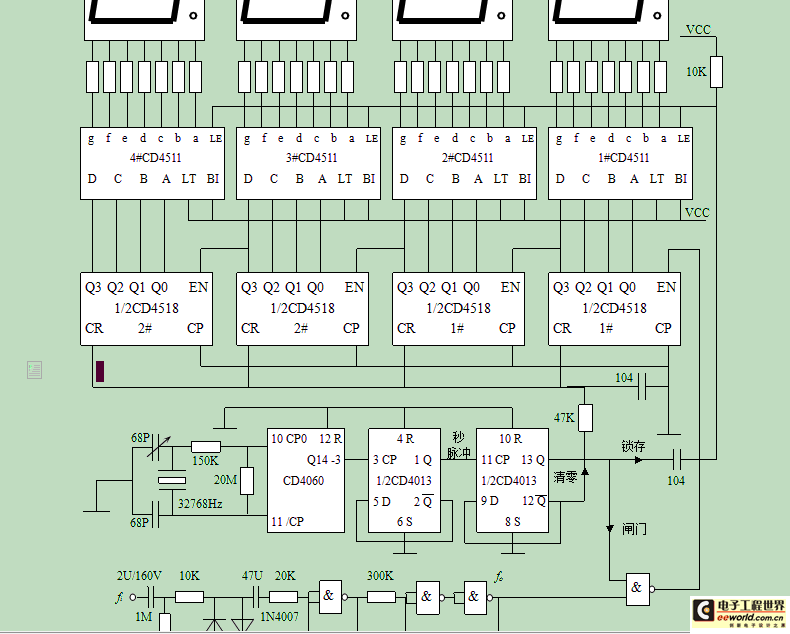The width and height of the screenshot is (790, 634).
Task: Click the 清零 signal label
Action: pos(565,477)
